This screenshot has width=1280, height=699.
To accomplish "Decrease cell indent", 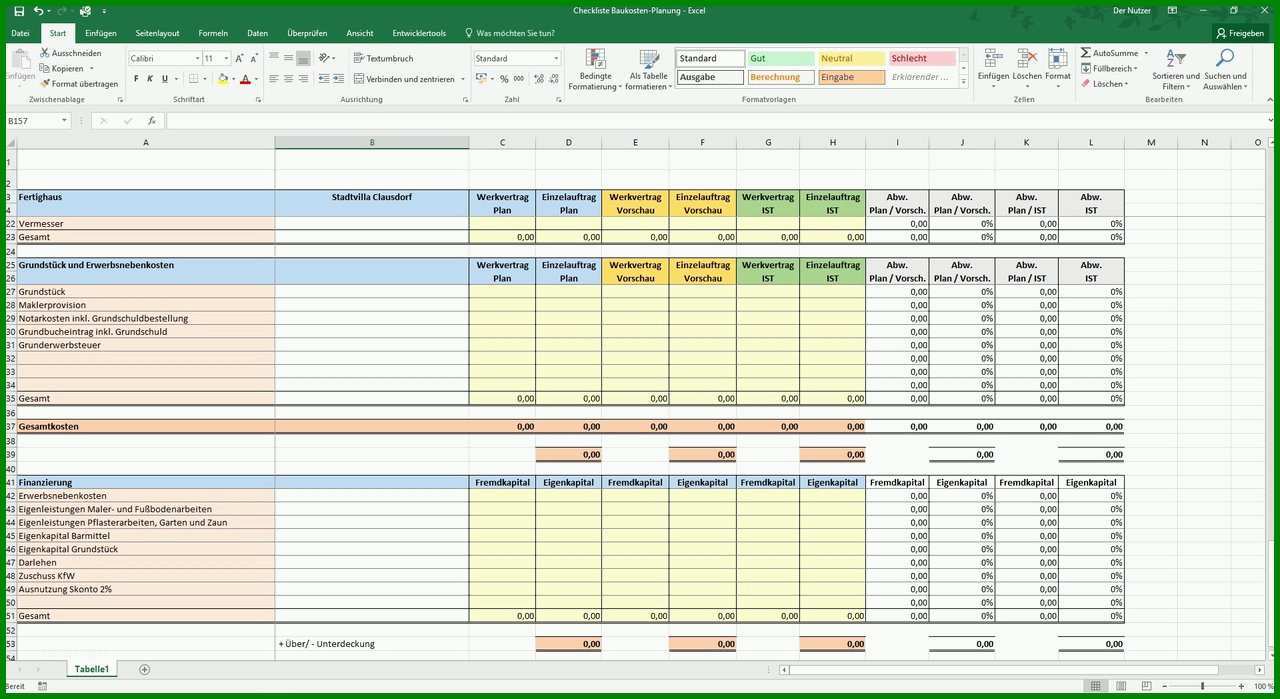I will coord(324,79).
